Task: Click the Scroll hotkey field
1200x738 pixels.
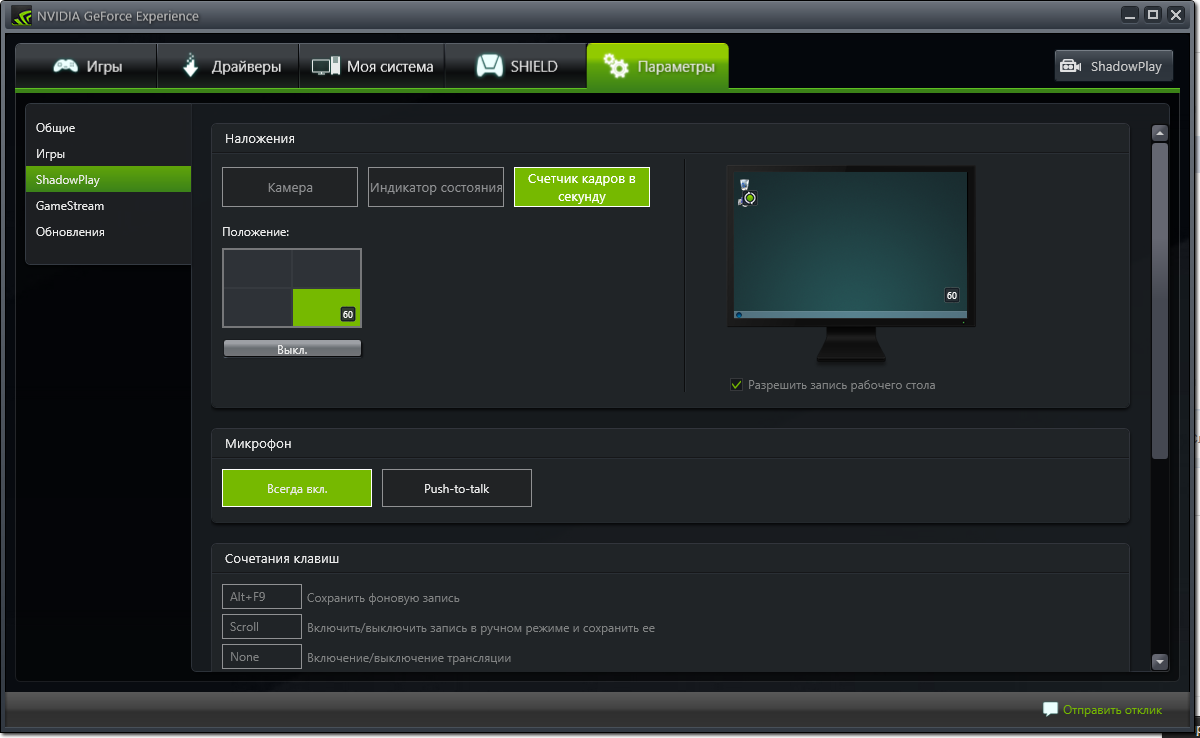Action: click(x=262, y=627)
